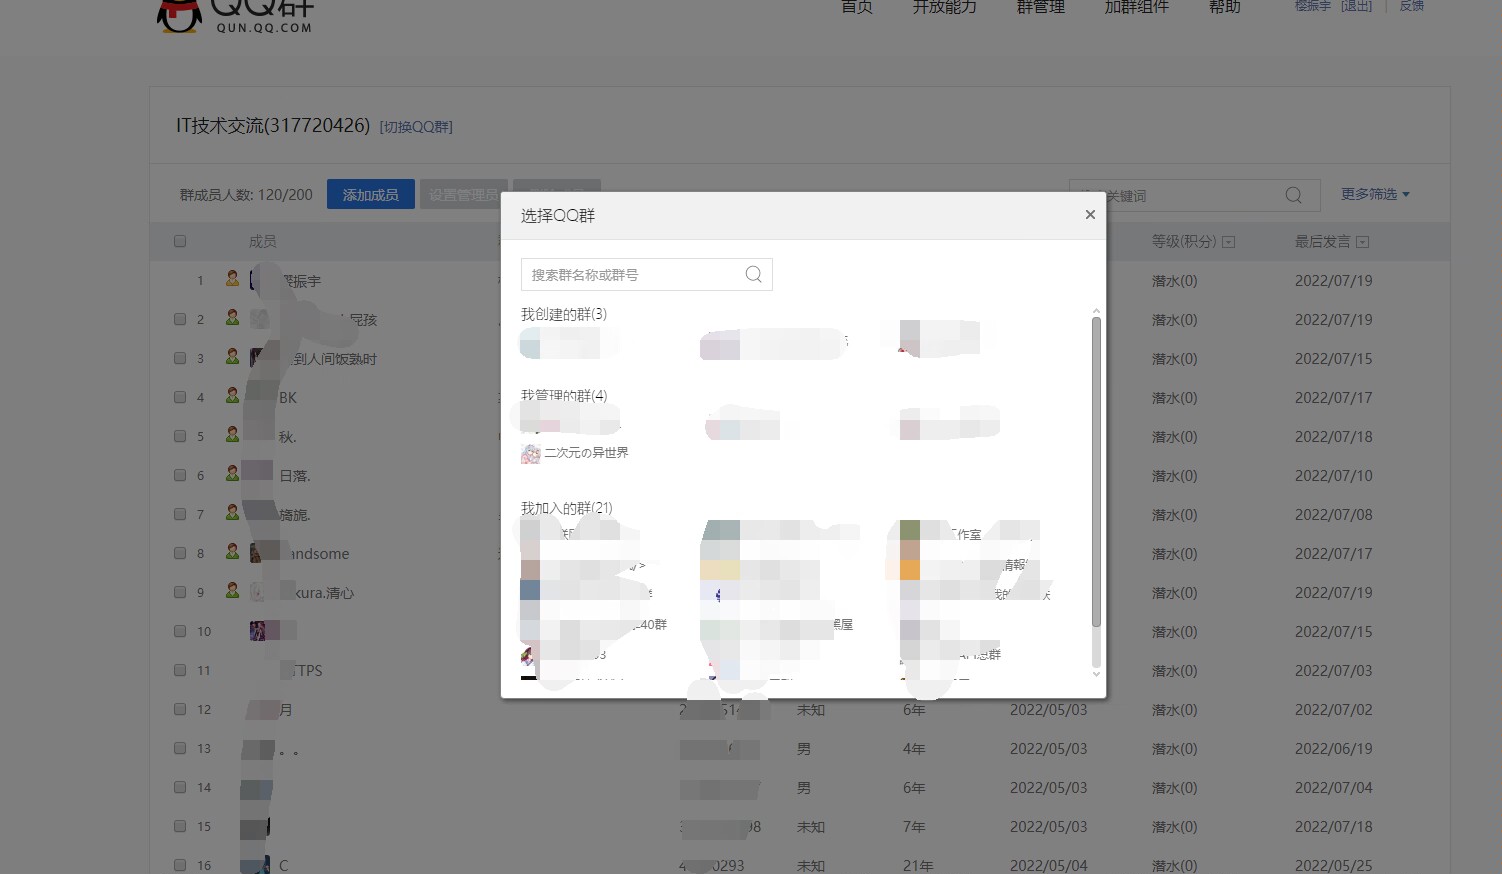Select the 二次元の异世界 group avatar
The width and height of the screenshot is (1502, 874).
coord(530,453)
